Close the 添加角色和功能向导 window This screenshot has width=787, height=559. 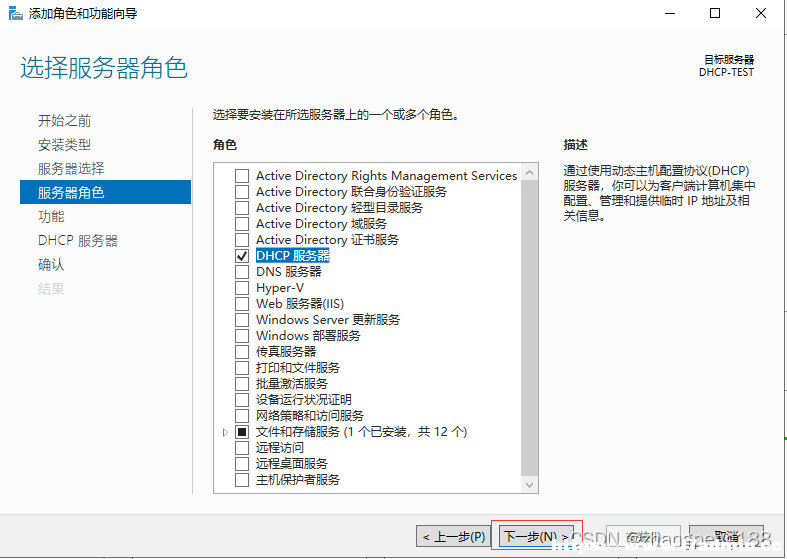coord(761,14)
